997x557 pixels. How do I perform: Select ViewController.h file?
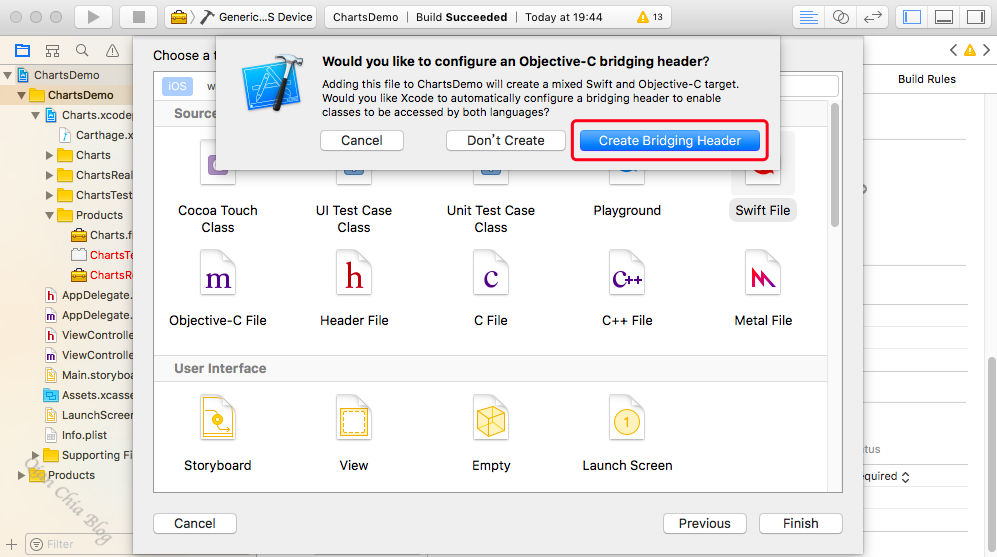tap(88, 335)
